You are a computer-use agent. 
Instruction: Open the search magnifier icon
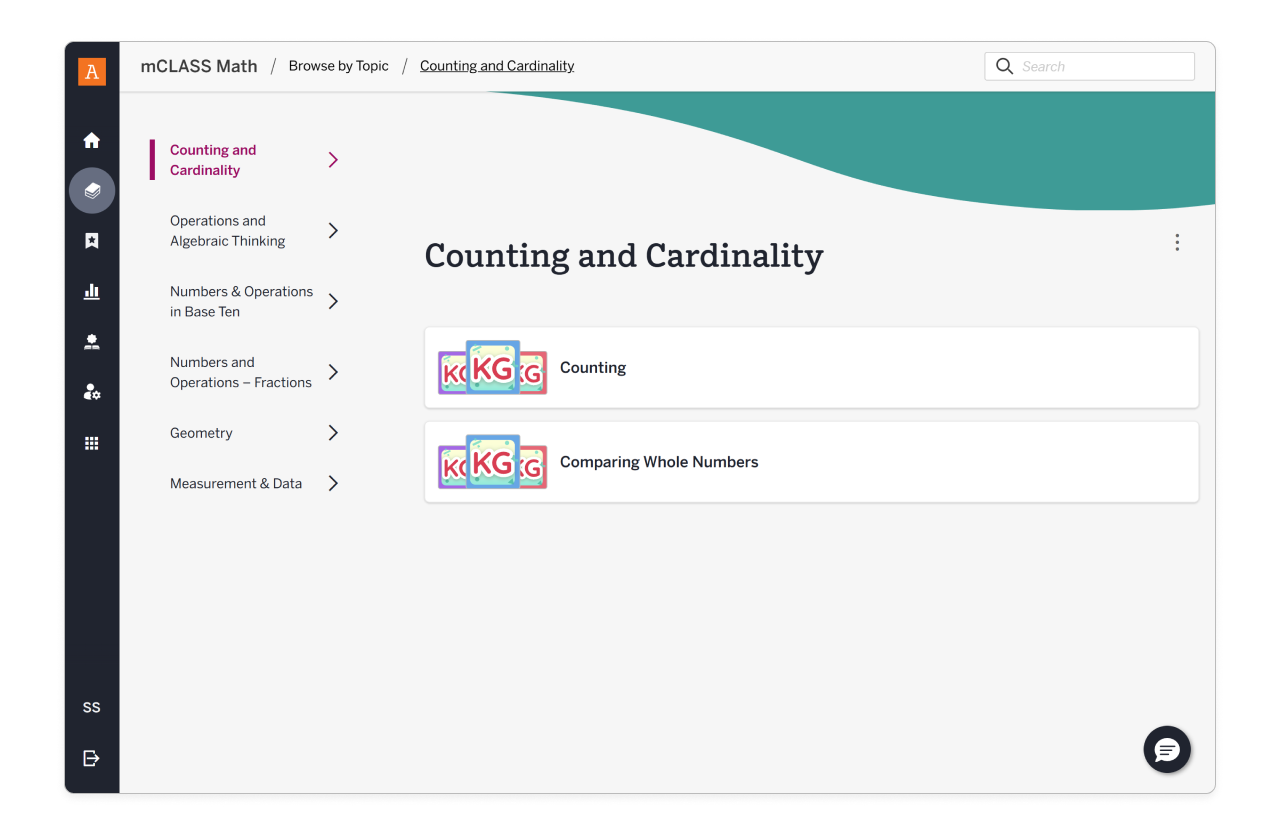click(1004, 66)
